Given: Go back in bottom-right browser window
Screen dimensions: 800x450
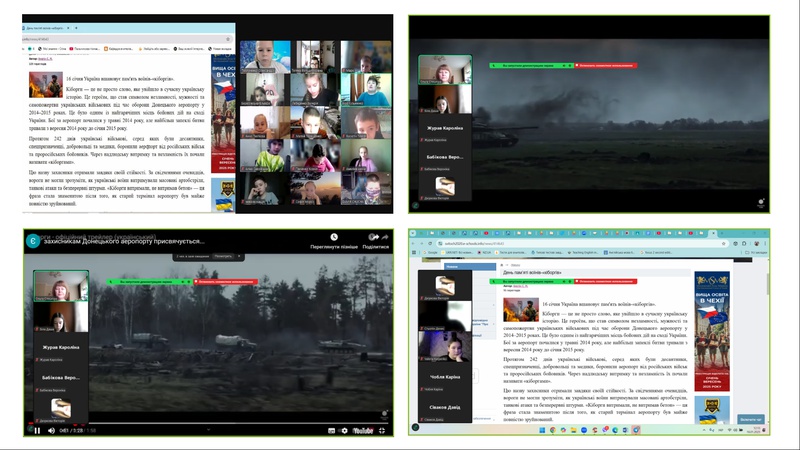Looking at the screenshot, I should pyautogui.click(x=414, y=243).
